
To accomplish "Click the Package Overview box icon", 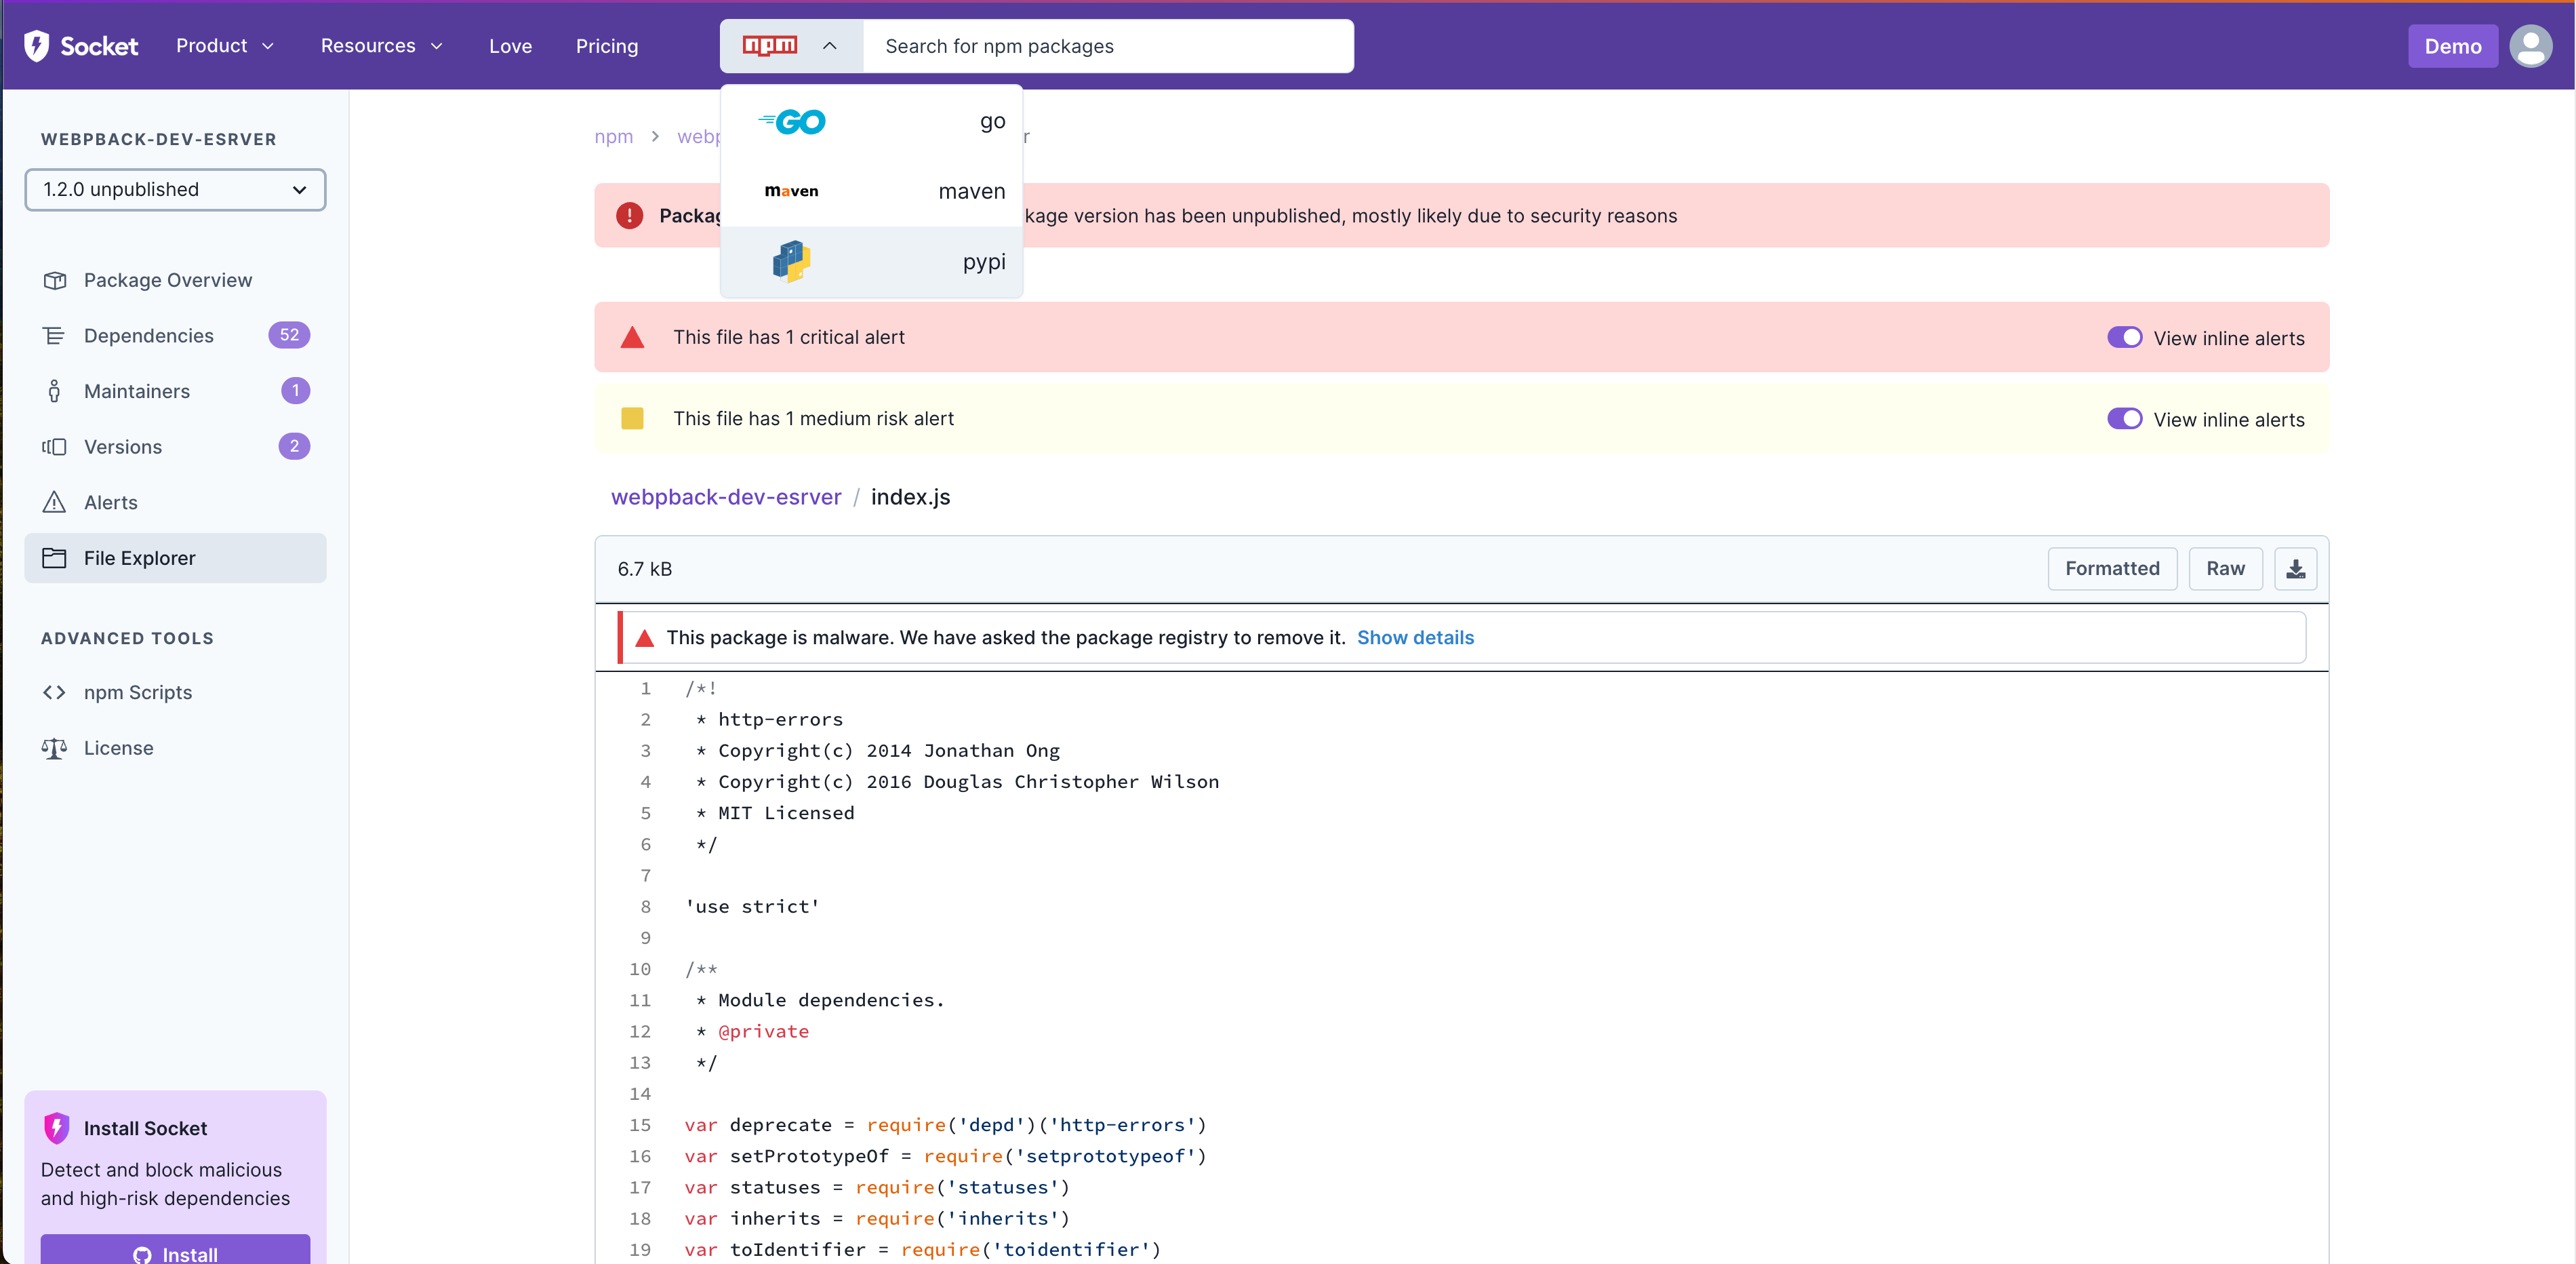I will (x=55, y=280).
